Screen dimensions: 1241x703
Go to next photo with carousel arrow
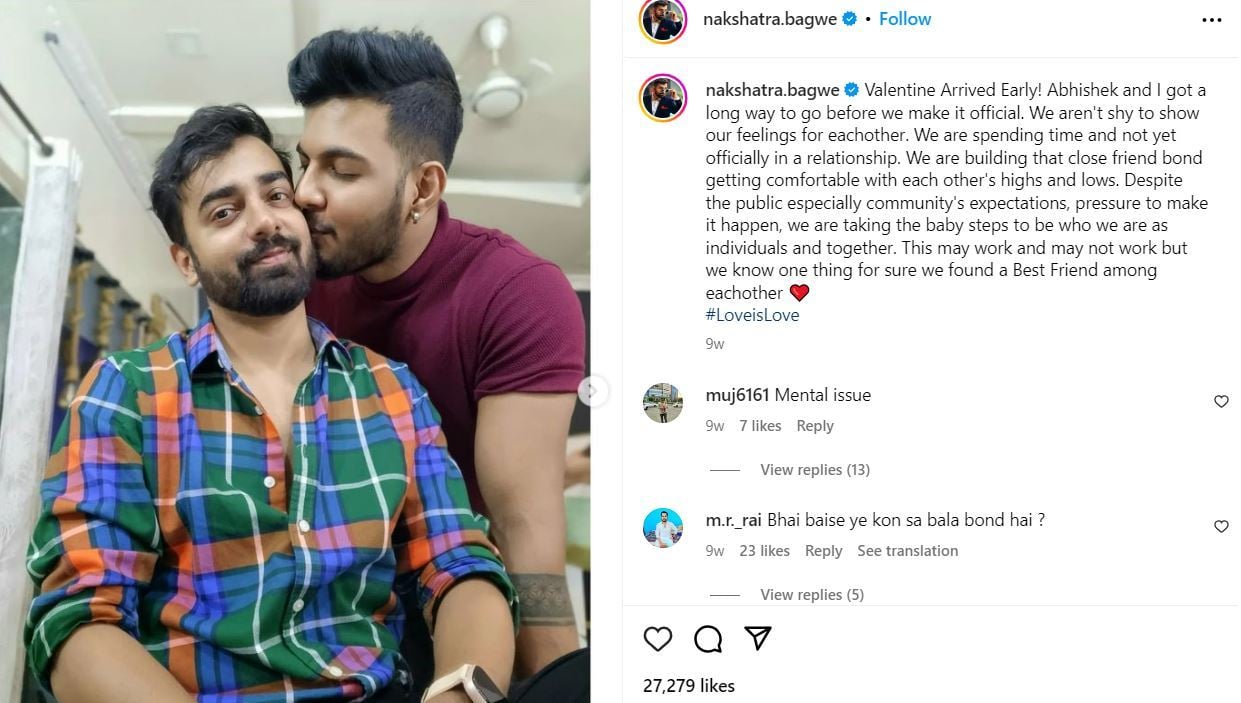click(592, 391)
